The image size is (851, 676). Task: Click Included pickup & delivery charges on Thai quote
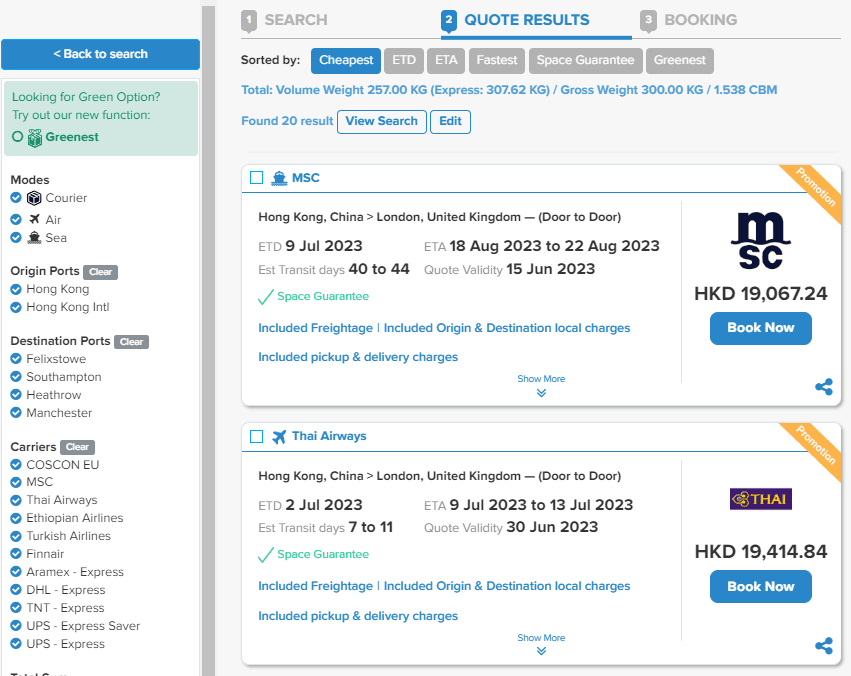(358, 616)
